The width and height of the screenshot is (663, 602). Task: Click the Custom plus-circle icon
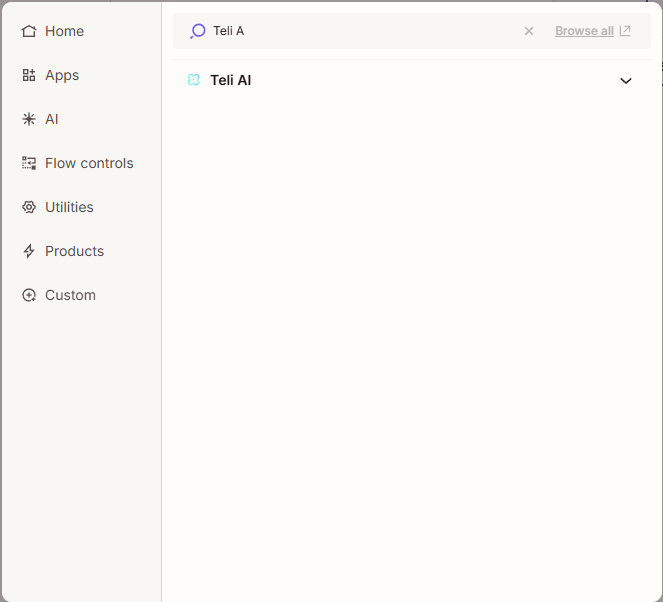tap(29, 295)
